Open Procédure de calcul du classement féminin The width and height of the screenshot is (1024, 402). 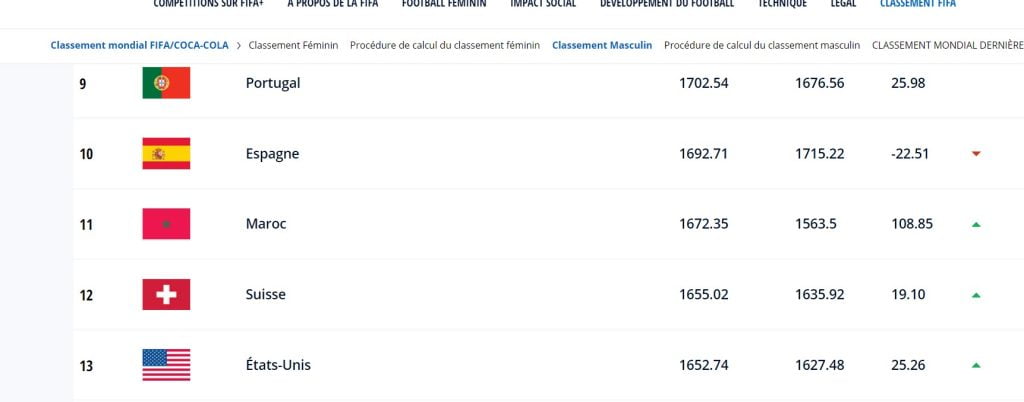tap(445, 45)
